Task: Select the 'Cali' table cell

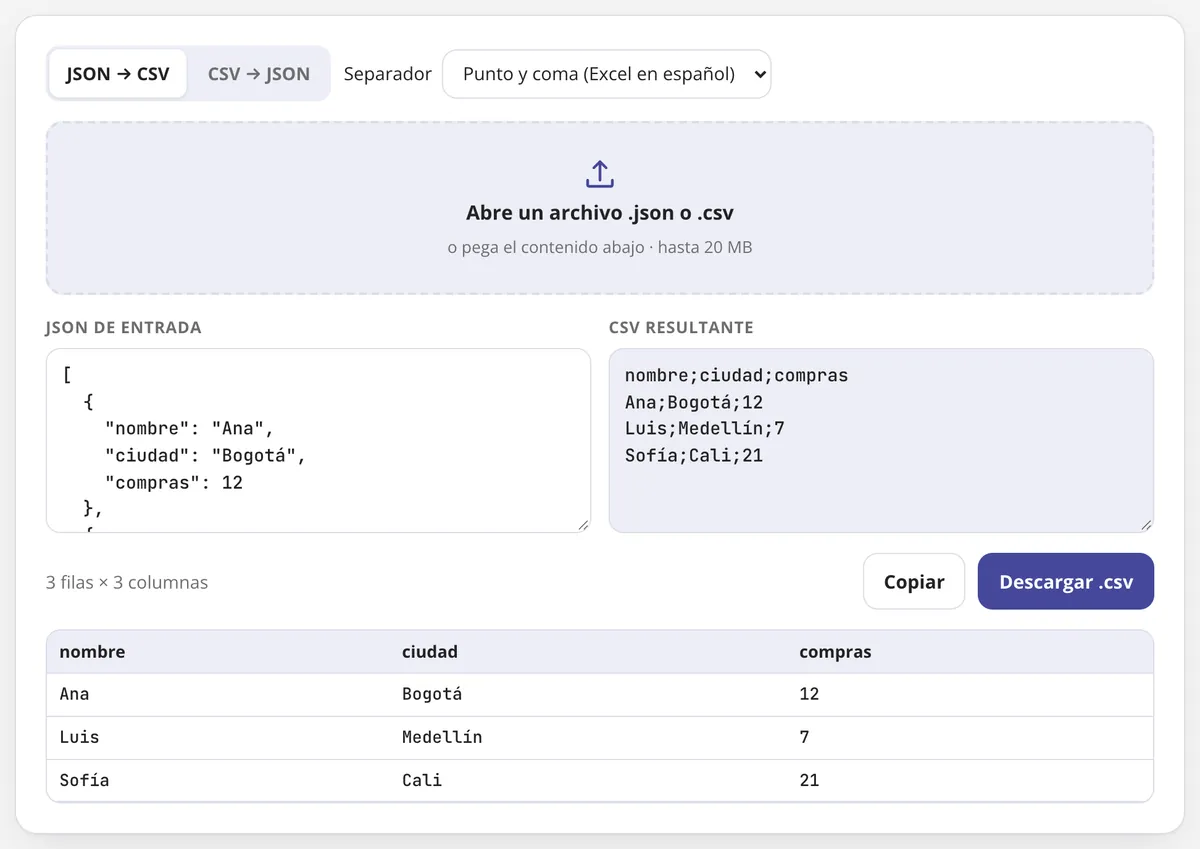Action: click(x=589, y=780)
